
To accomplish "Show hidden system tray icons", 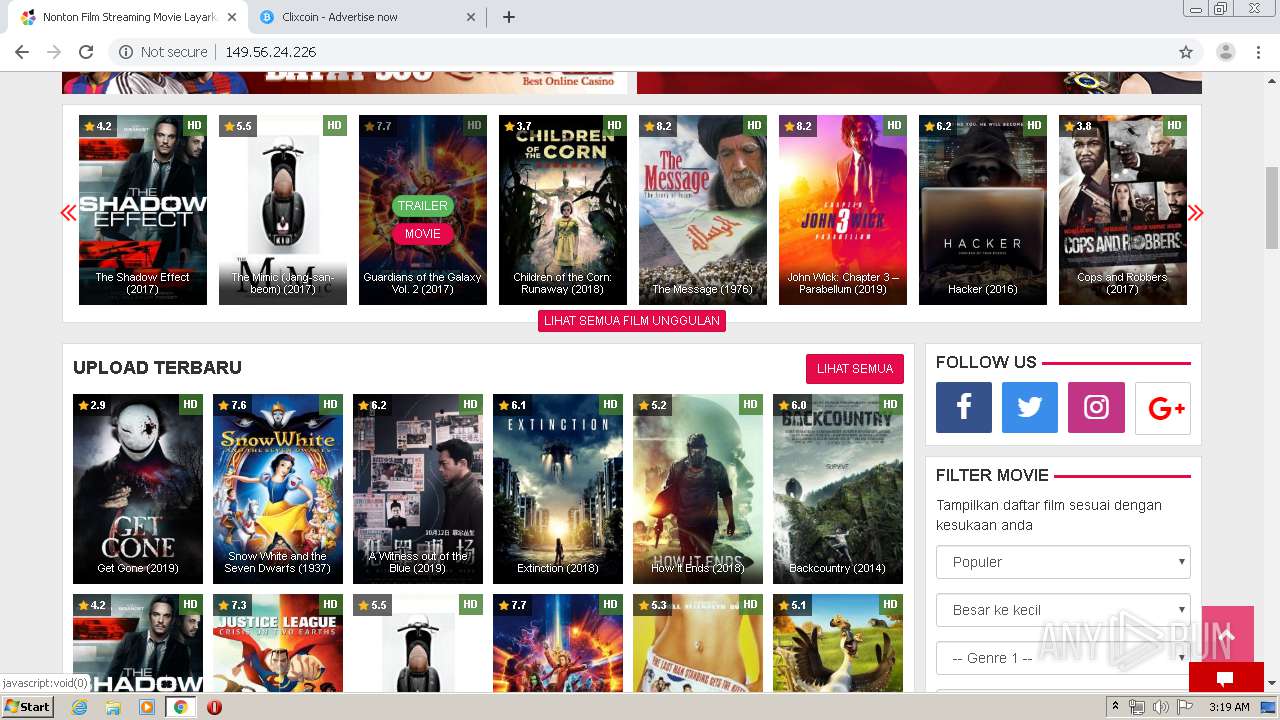I will (1115, 707).
